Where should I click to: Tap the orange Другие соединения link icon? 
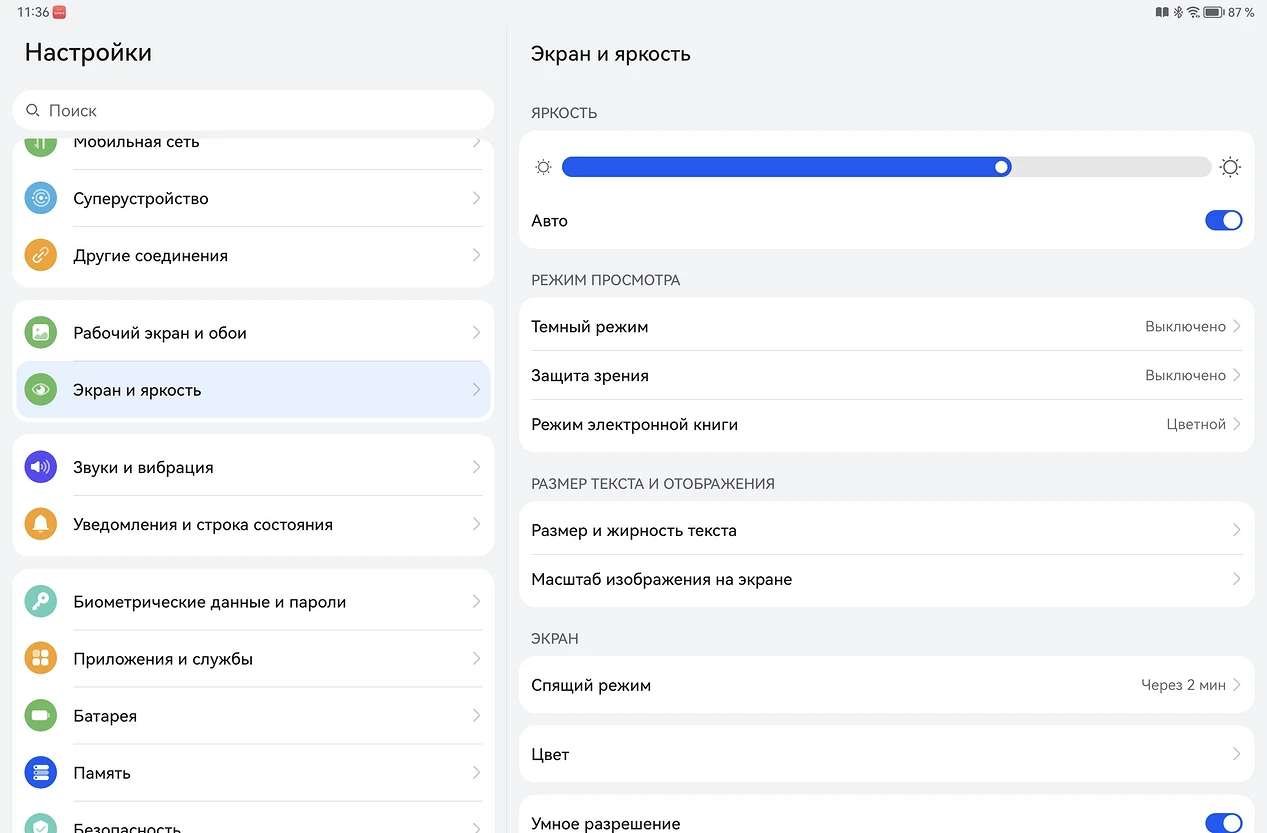(x=41, y=255)
